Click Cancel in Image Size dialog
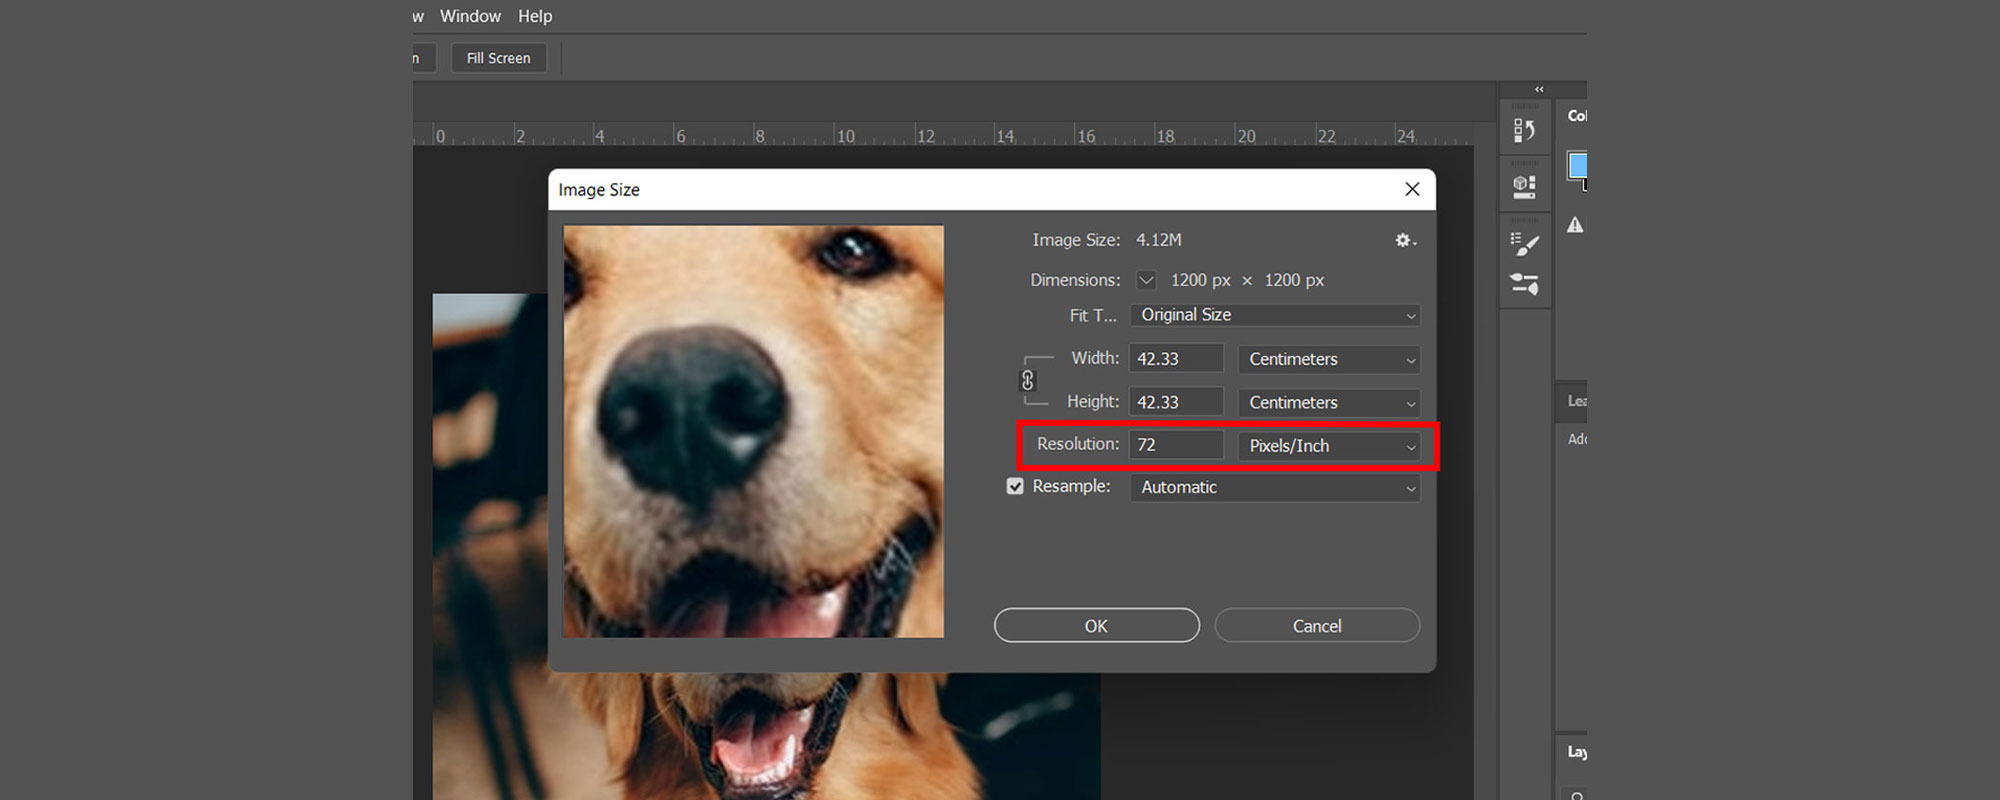 click(x=1317, y=625)
